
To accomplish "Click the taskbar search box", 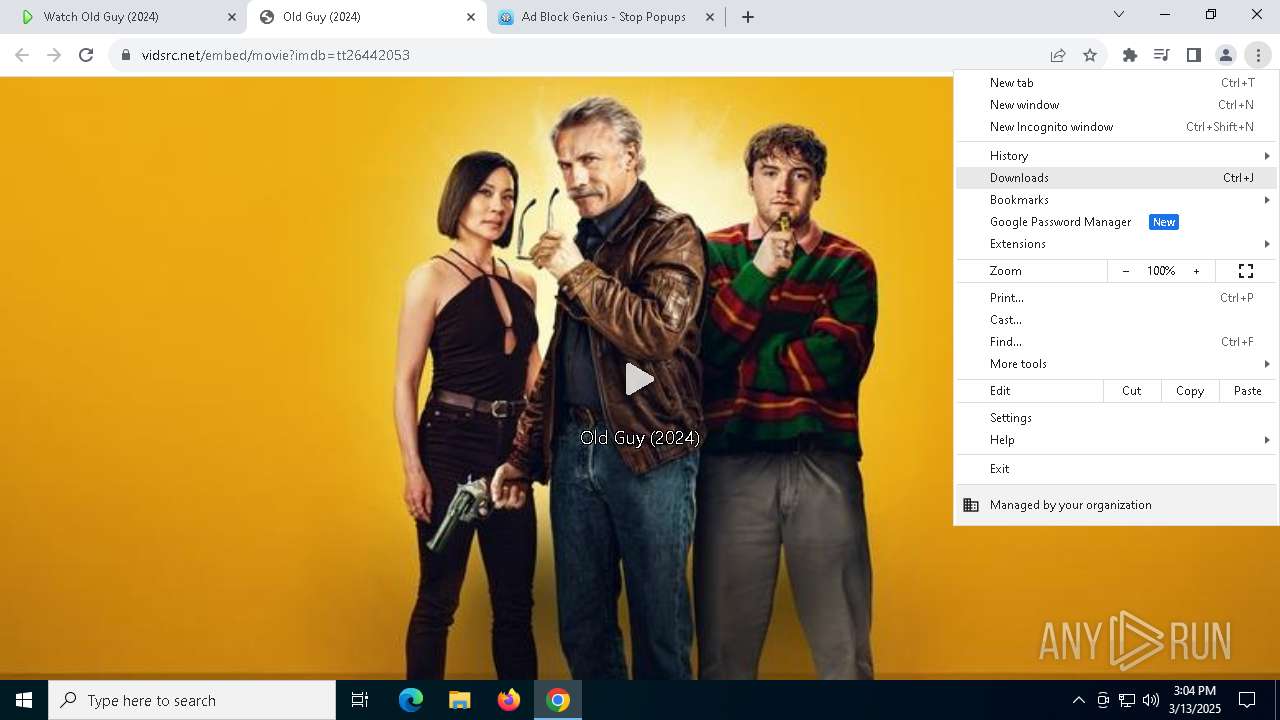I will pos(192,700).
